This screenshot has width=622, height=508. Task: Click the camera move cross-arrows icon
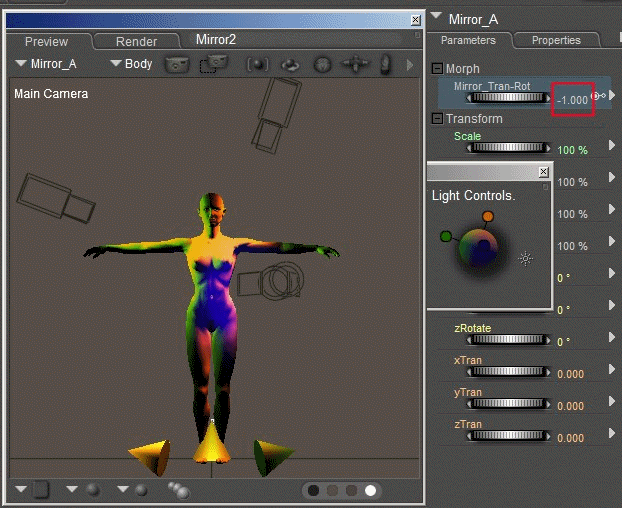pyautogui.click(x=354, y=64)
